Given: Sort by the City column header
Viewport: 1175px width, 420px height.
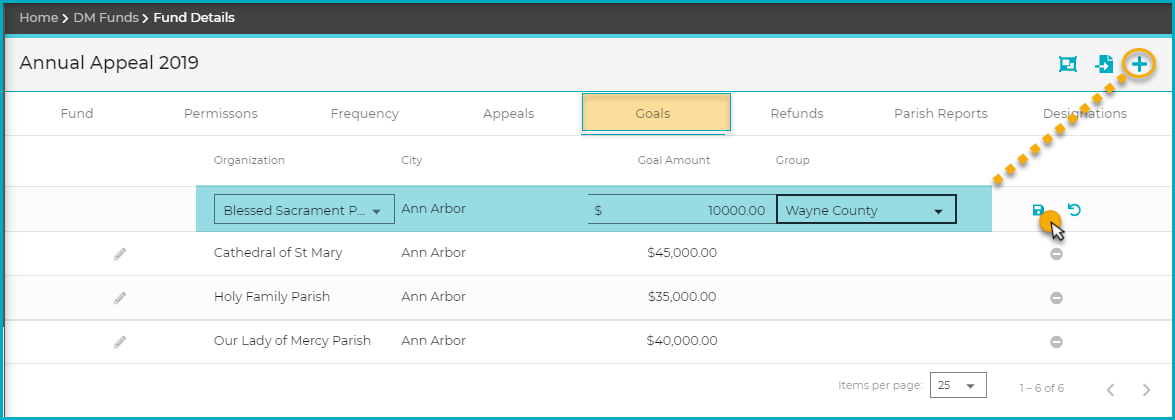Looking at the screenshot, I should (412, 160).
